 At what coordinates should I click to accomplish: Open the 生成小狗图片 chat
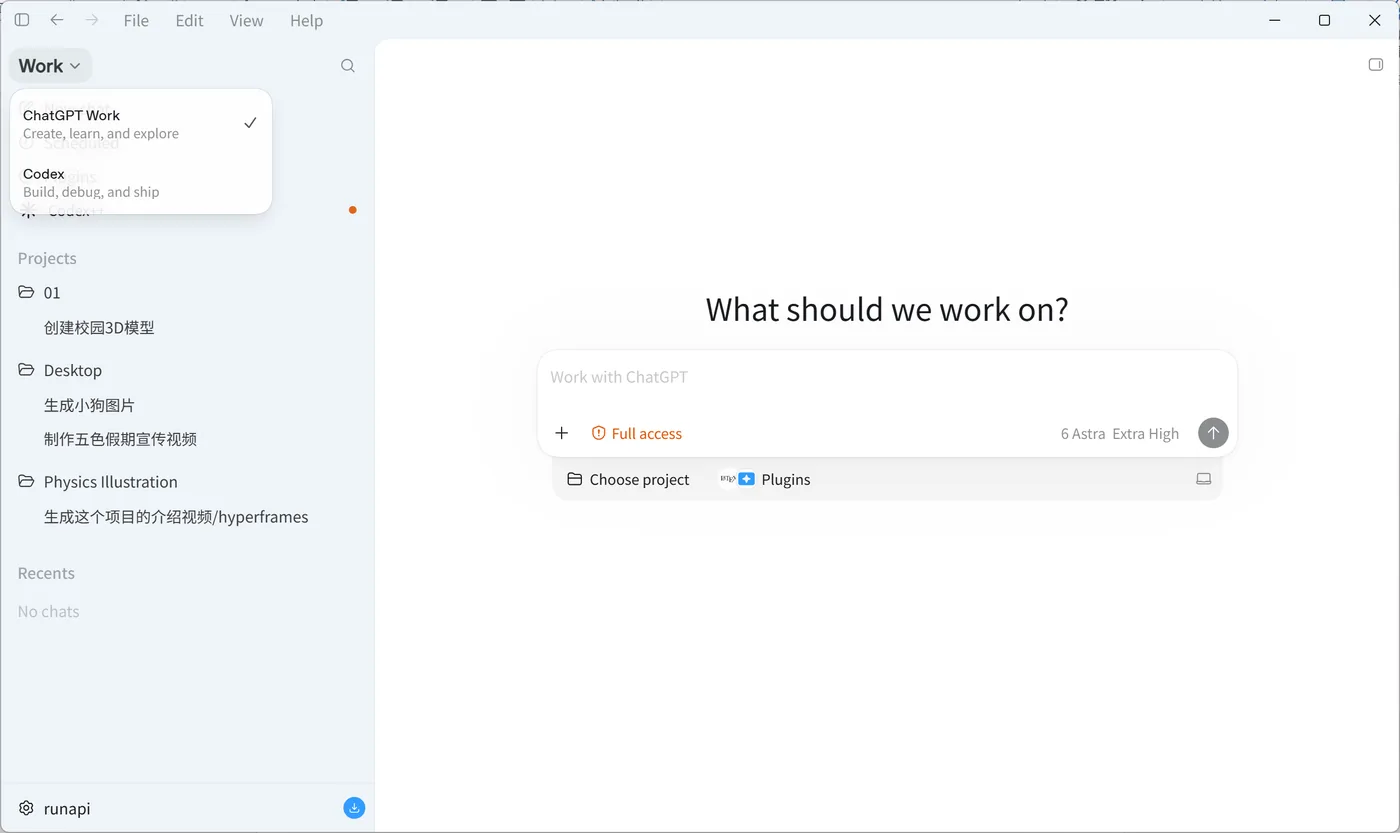89,405
